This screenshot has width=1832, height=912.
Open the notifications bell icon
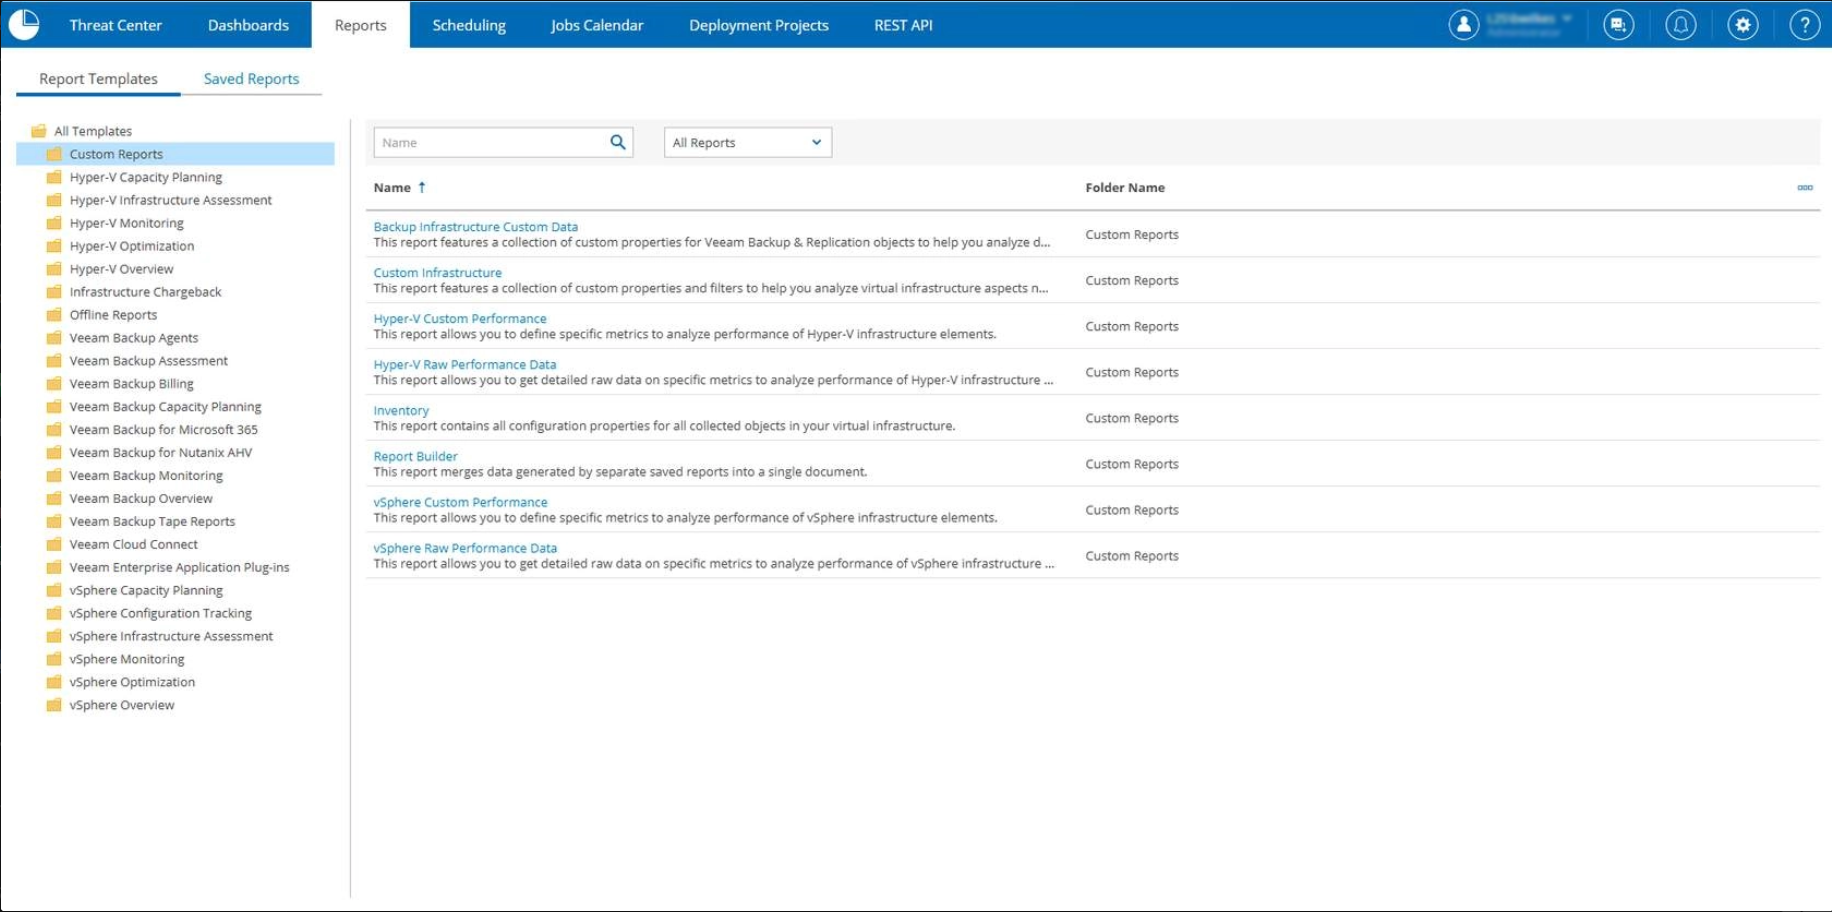[x=1680, y=25]
